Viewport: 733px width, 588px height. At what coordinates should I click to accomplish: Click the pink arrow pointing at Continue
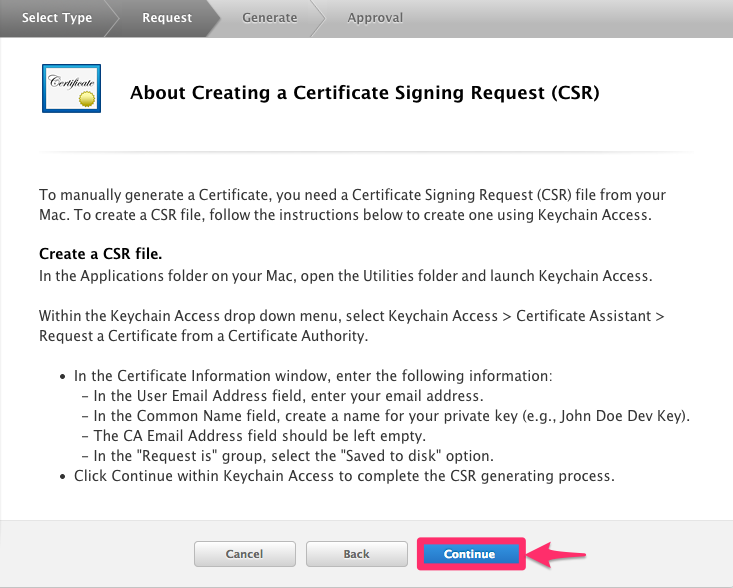coord(557,553)
